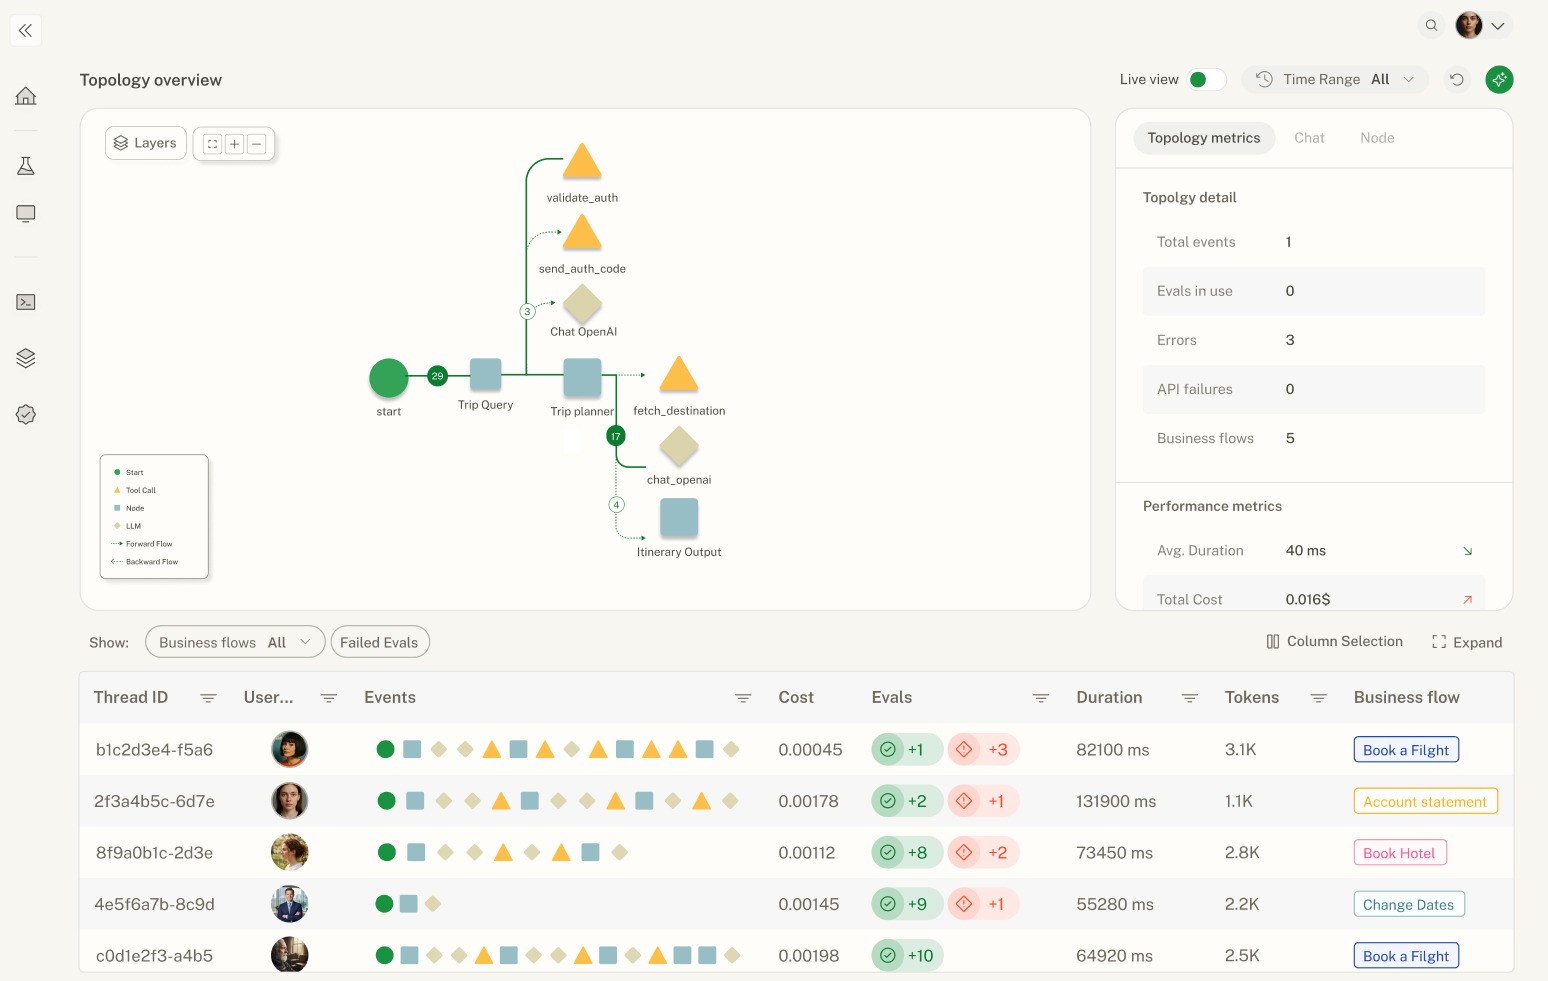Screen dimensions: 1548x981
Task: Toggle the Live view switch
Action: tap(1206, 79)
